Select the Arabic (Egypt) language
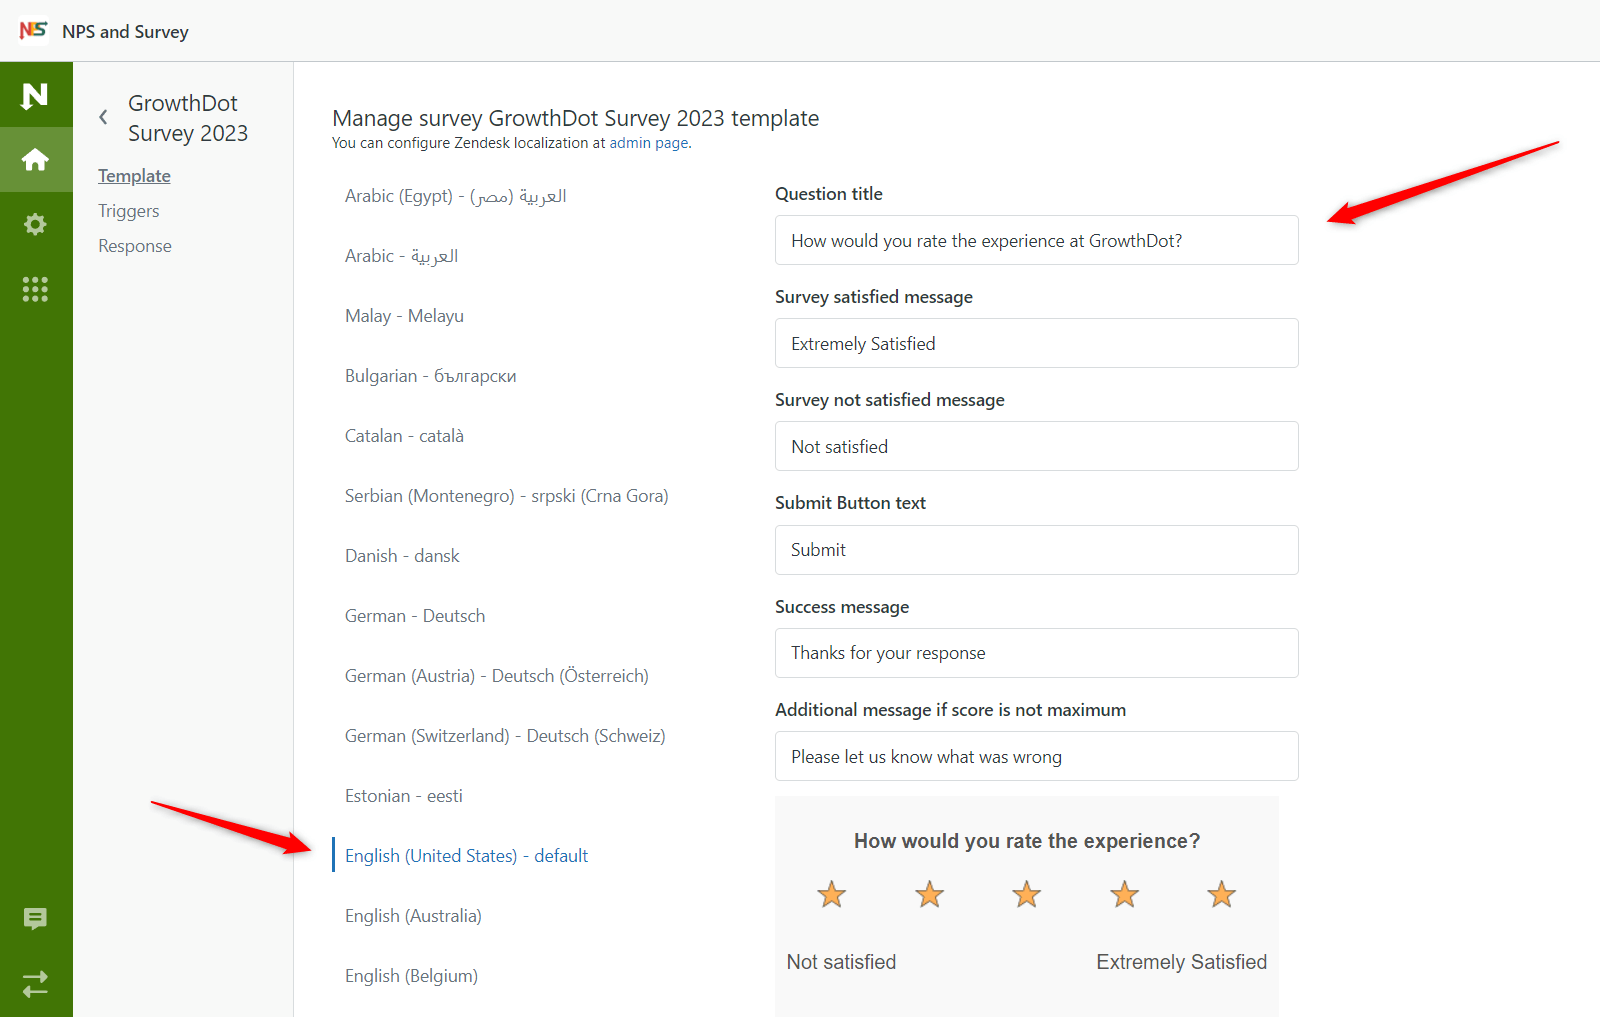This screenshot has height=1017, width=1600. [x=456, y=196]
